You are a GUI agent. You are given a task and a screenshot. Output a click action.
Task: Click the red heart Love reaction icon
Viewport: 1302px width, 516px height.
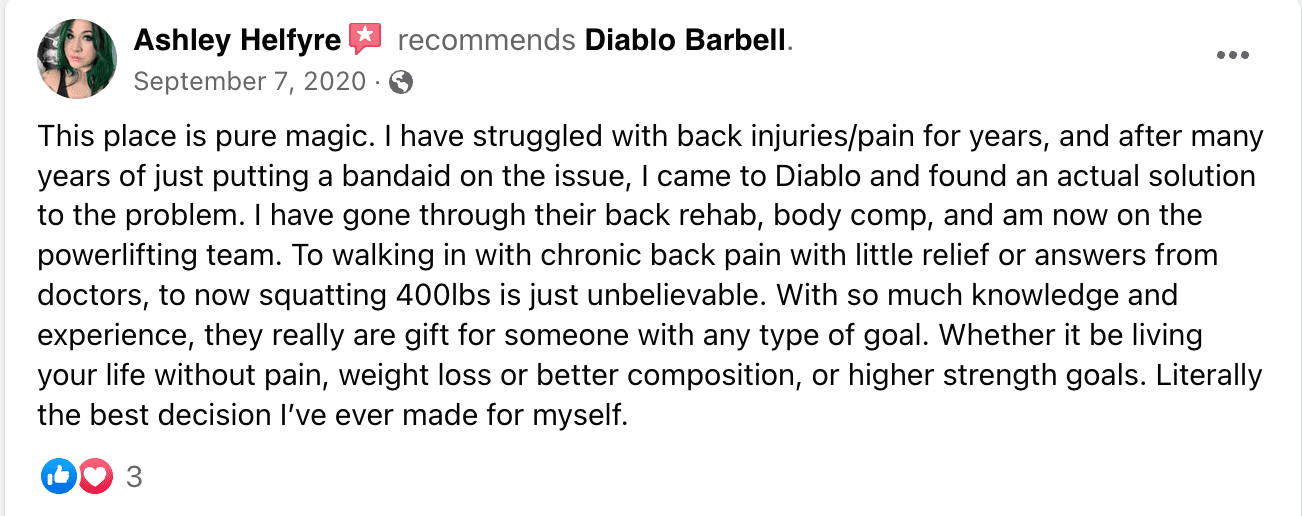point(96,477)
